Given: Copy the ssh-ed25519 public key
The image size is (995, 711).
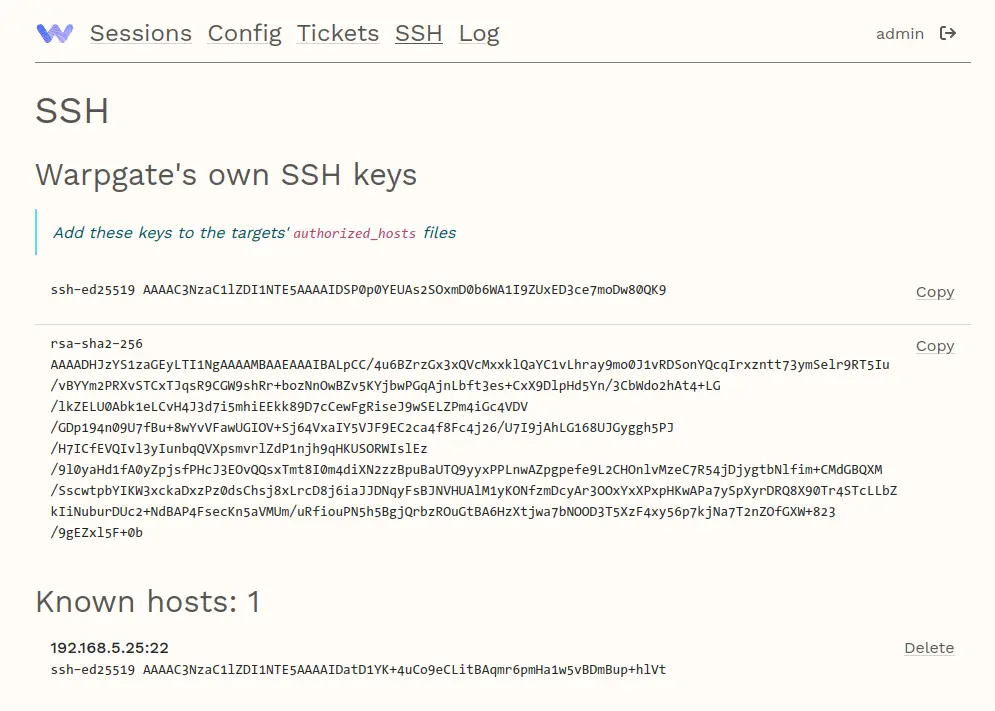Looking at the screenshot, I should click(934, 292).
